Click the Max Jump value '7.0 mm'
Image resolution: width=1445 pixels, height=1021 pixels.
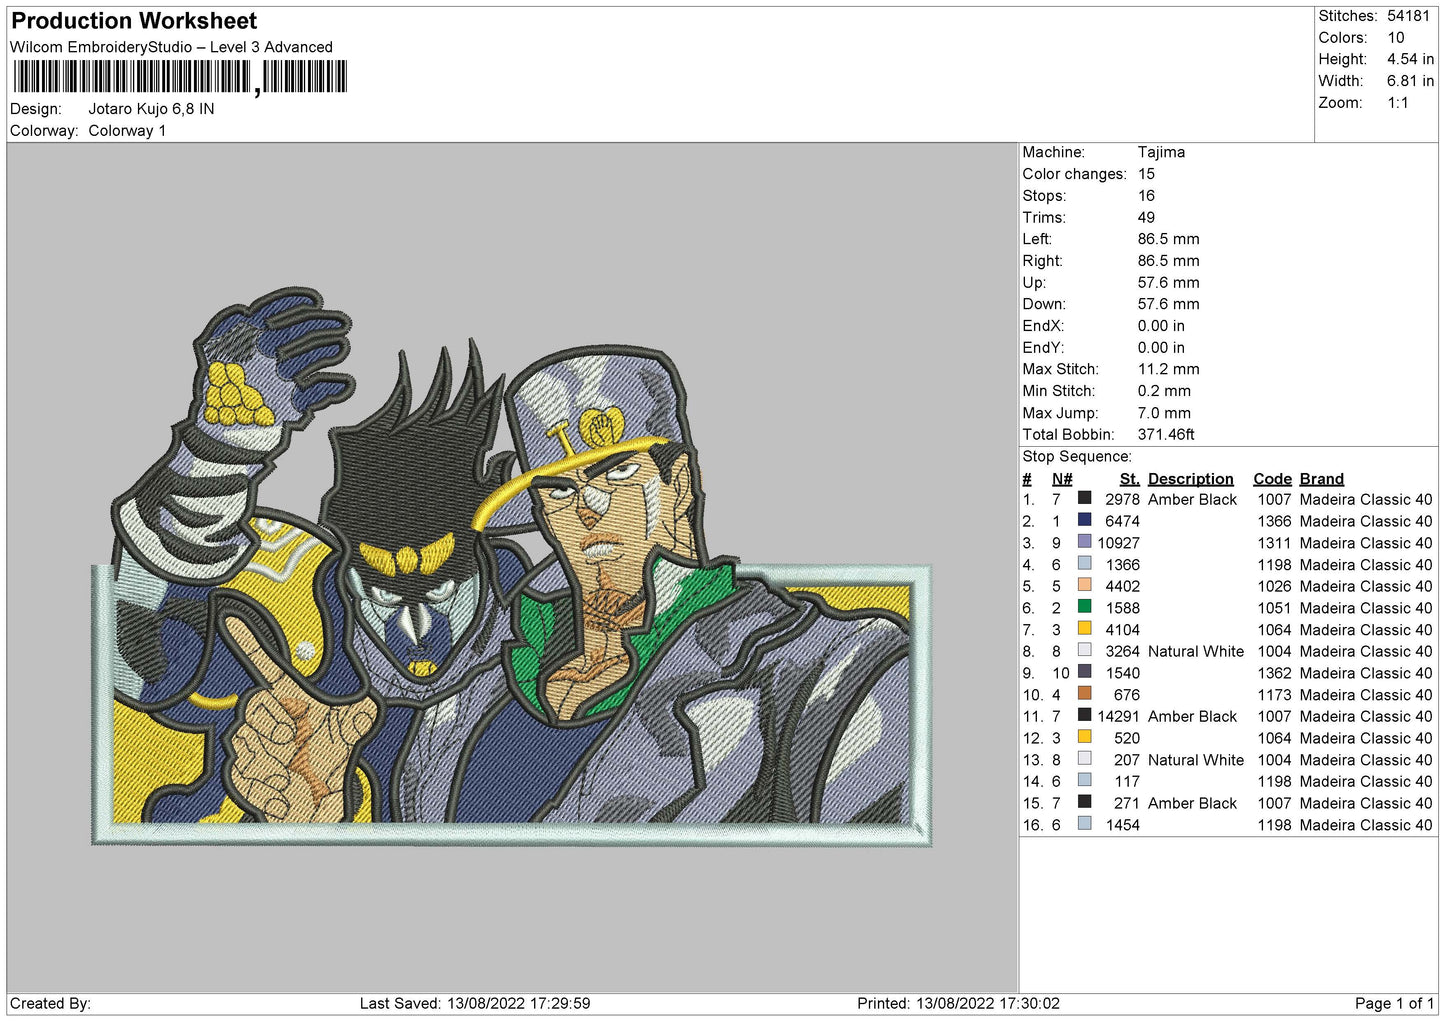click(x=1164, y=413)
